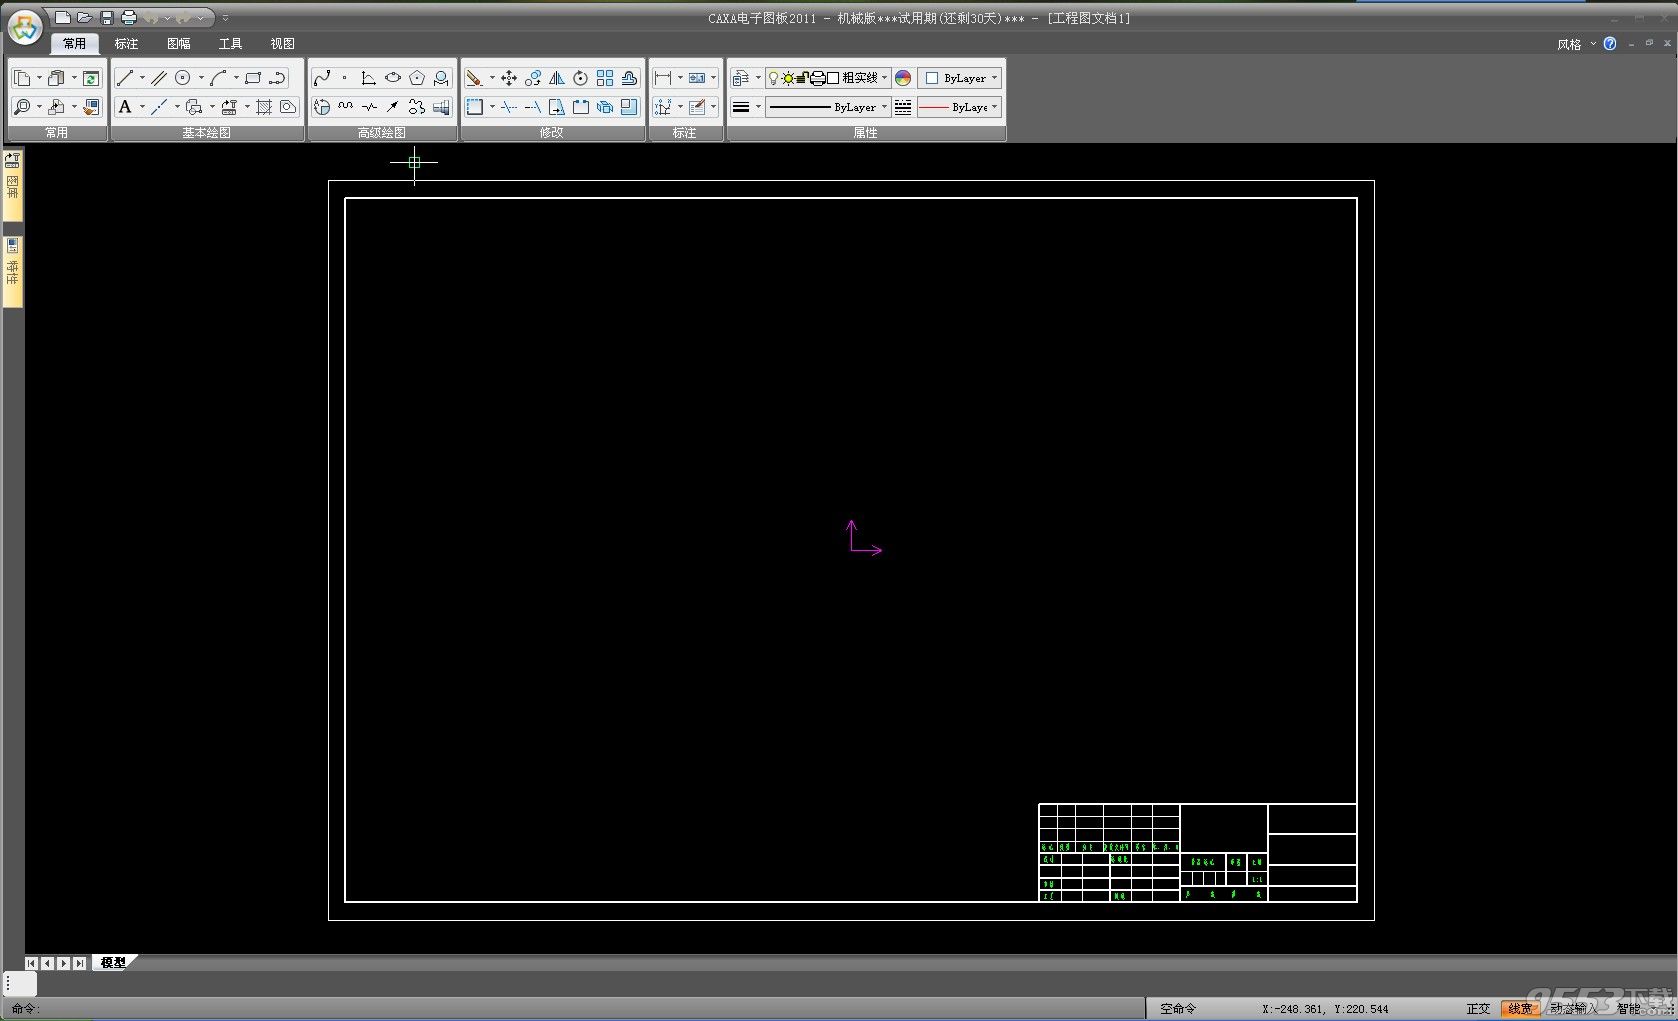Select the linear Dimension tool
Image resolution: width=1678 pixels, height=1021 pixels.
[x=663, y=78]
